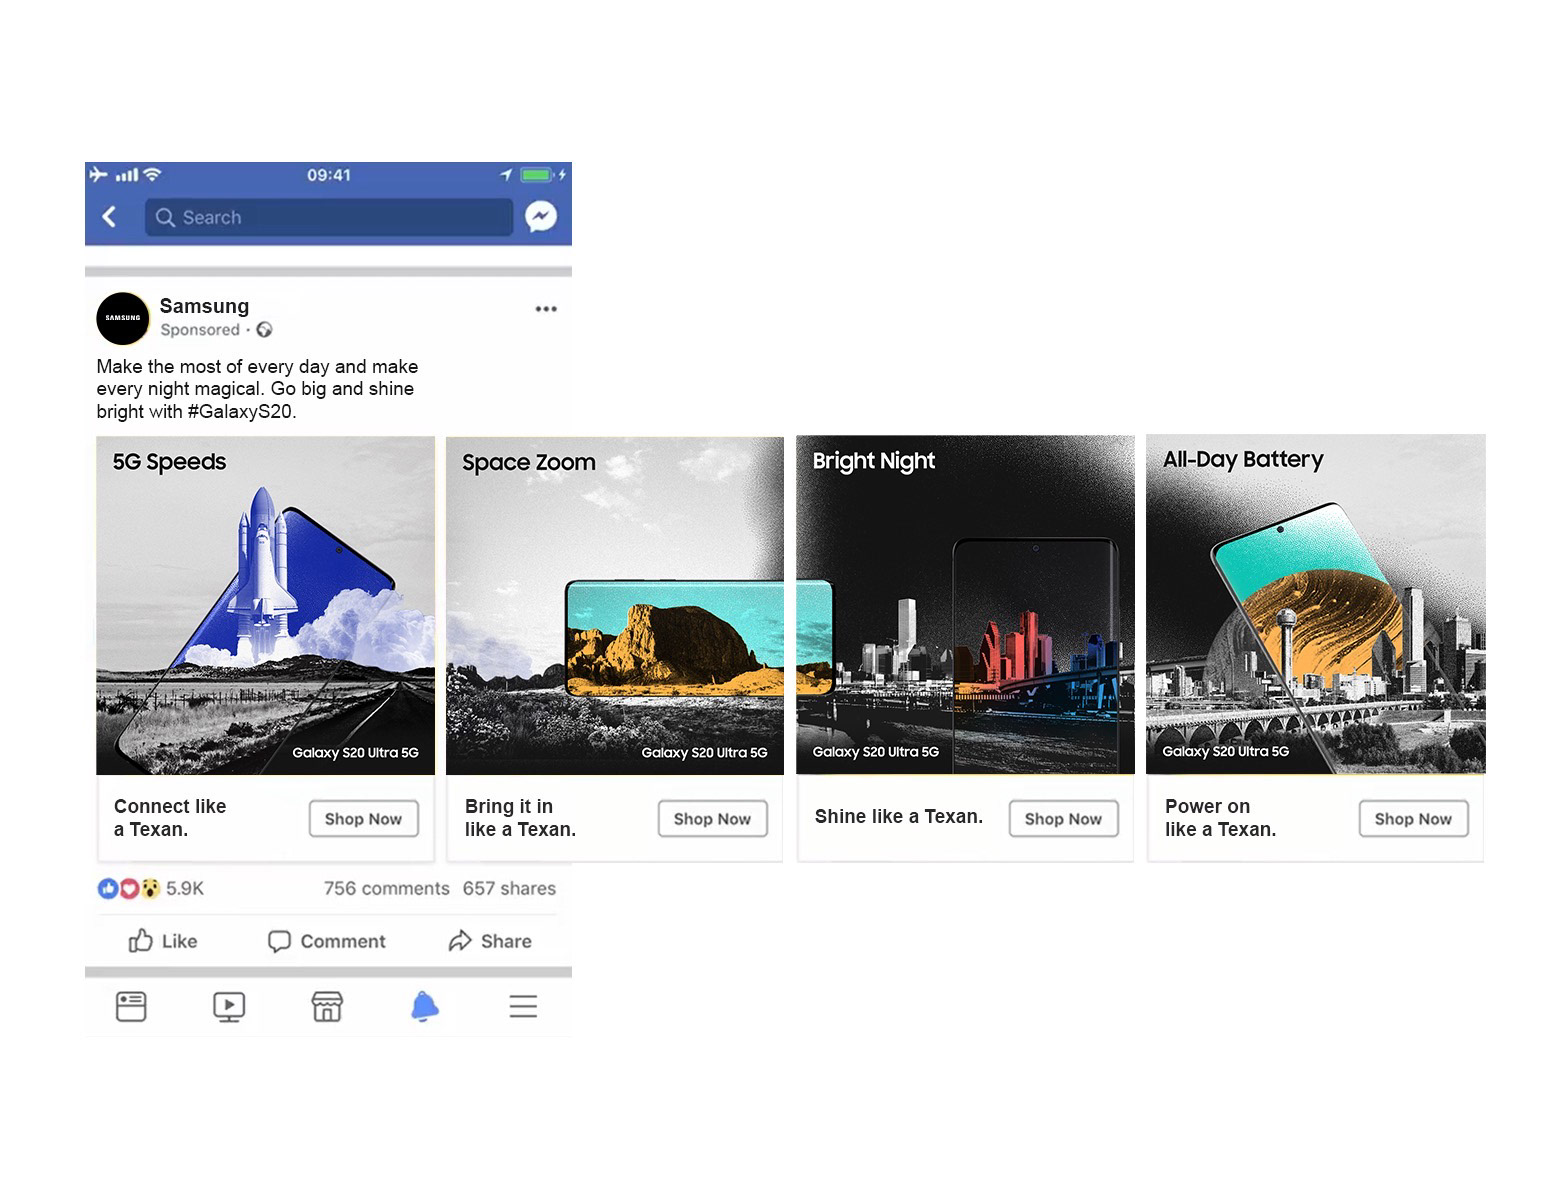The image size is (1554, 1187).
Task: Click the Space Zoom title text
Action: point(529,462)
